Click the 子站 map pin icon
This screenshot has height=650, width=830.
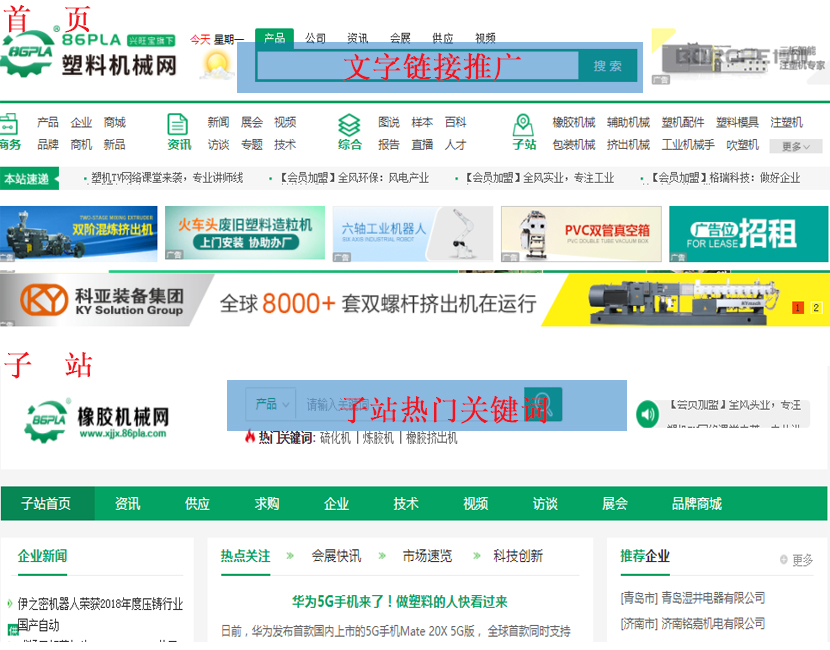[523, 124]
